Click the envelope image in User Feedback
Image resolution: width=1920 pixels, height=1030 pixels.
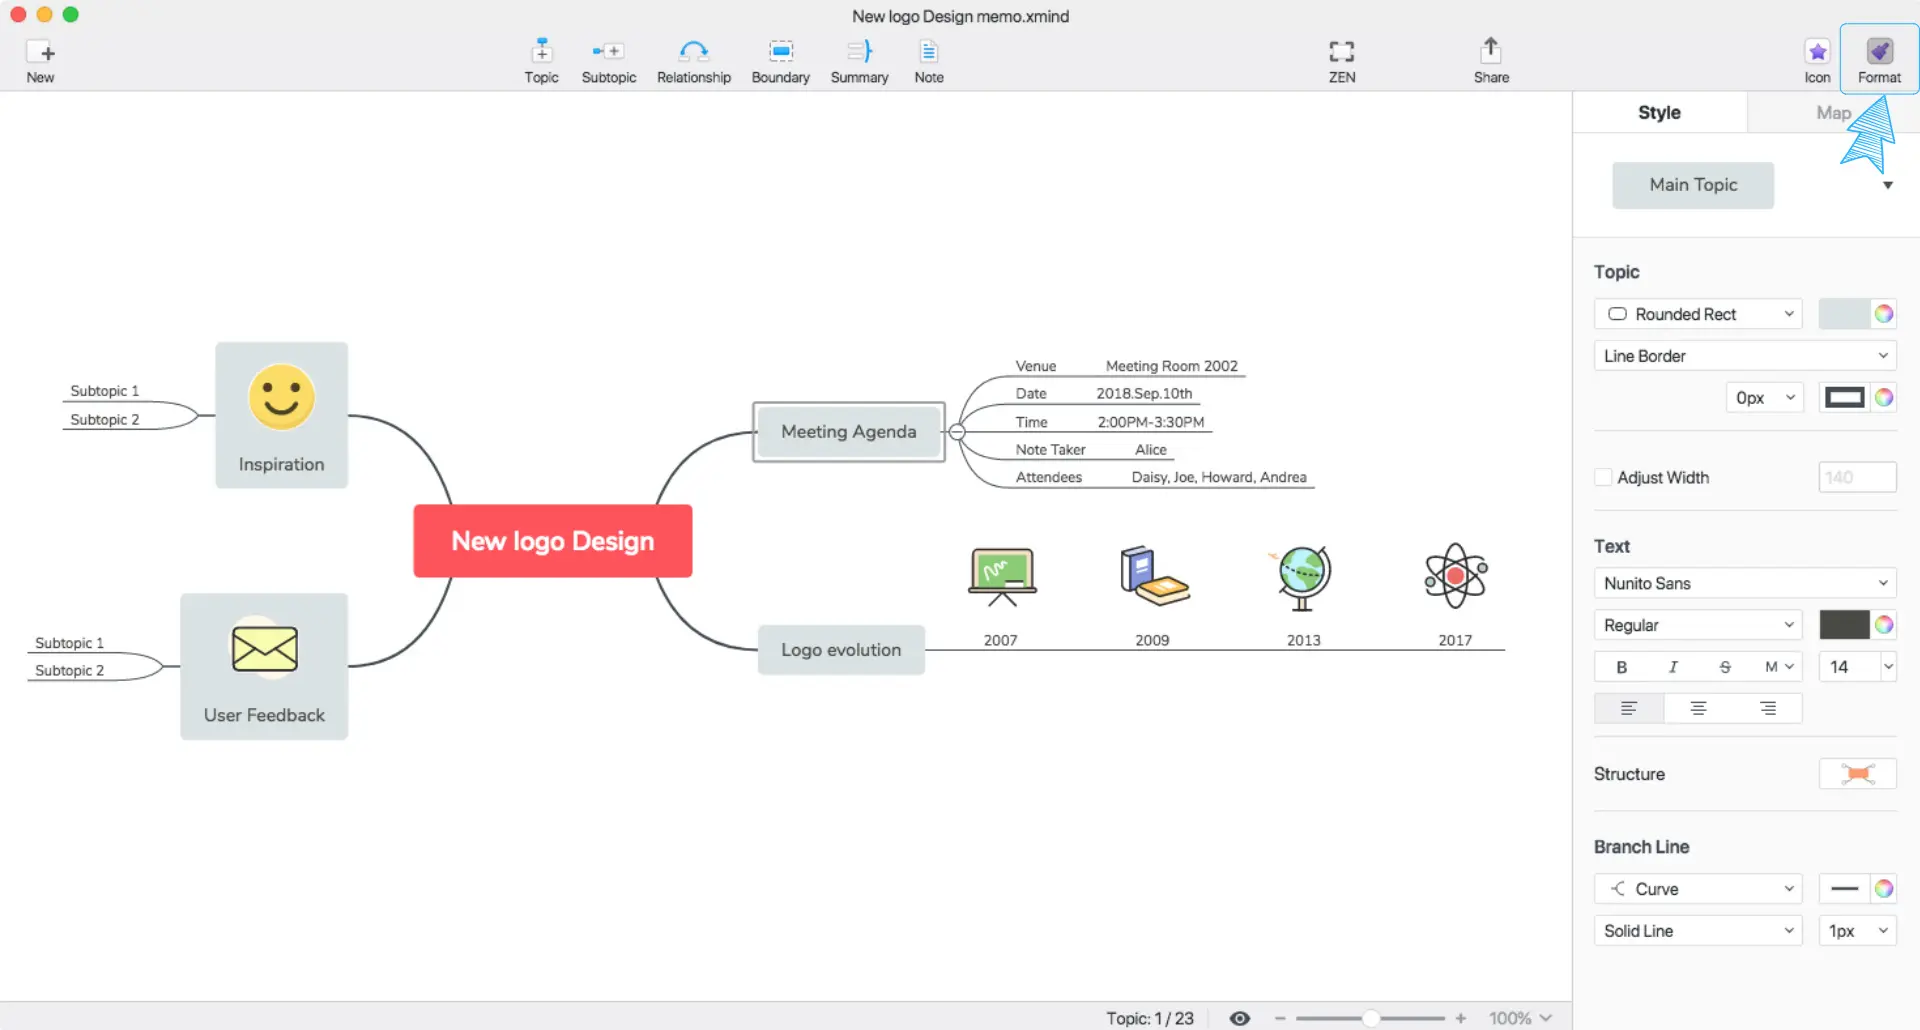pyautogui.click(x=264, y=649)
